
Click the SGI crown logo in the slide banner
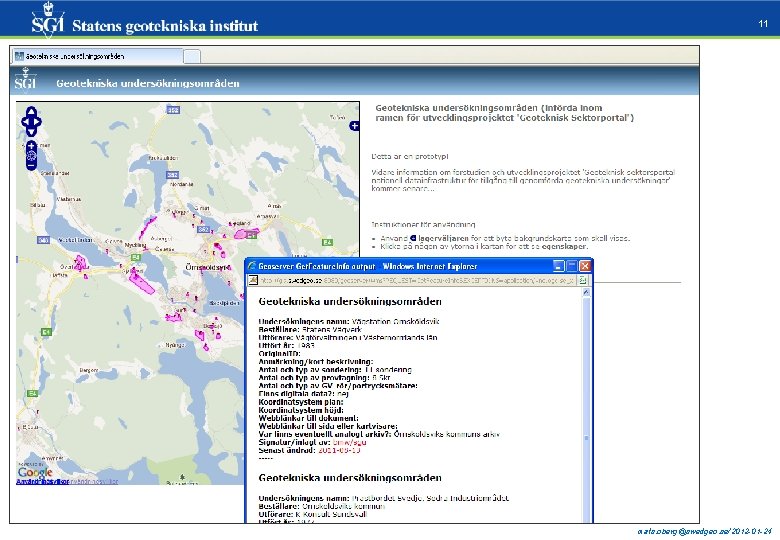(x=48, y=20)
